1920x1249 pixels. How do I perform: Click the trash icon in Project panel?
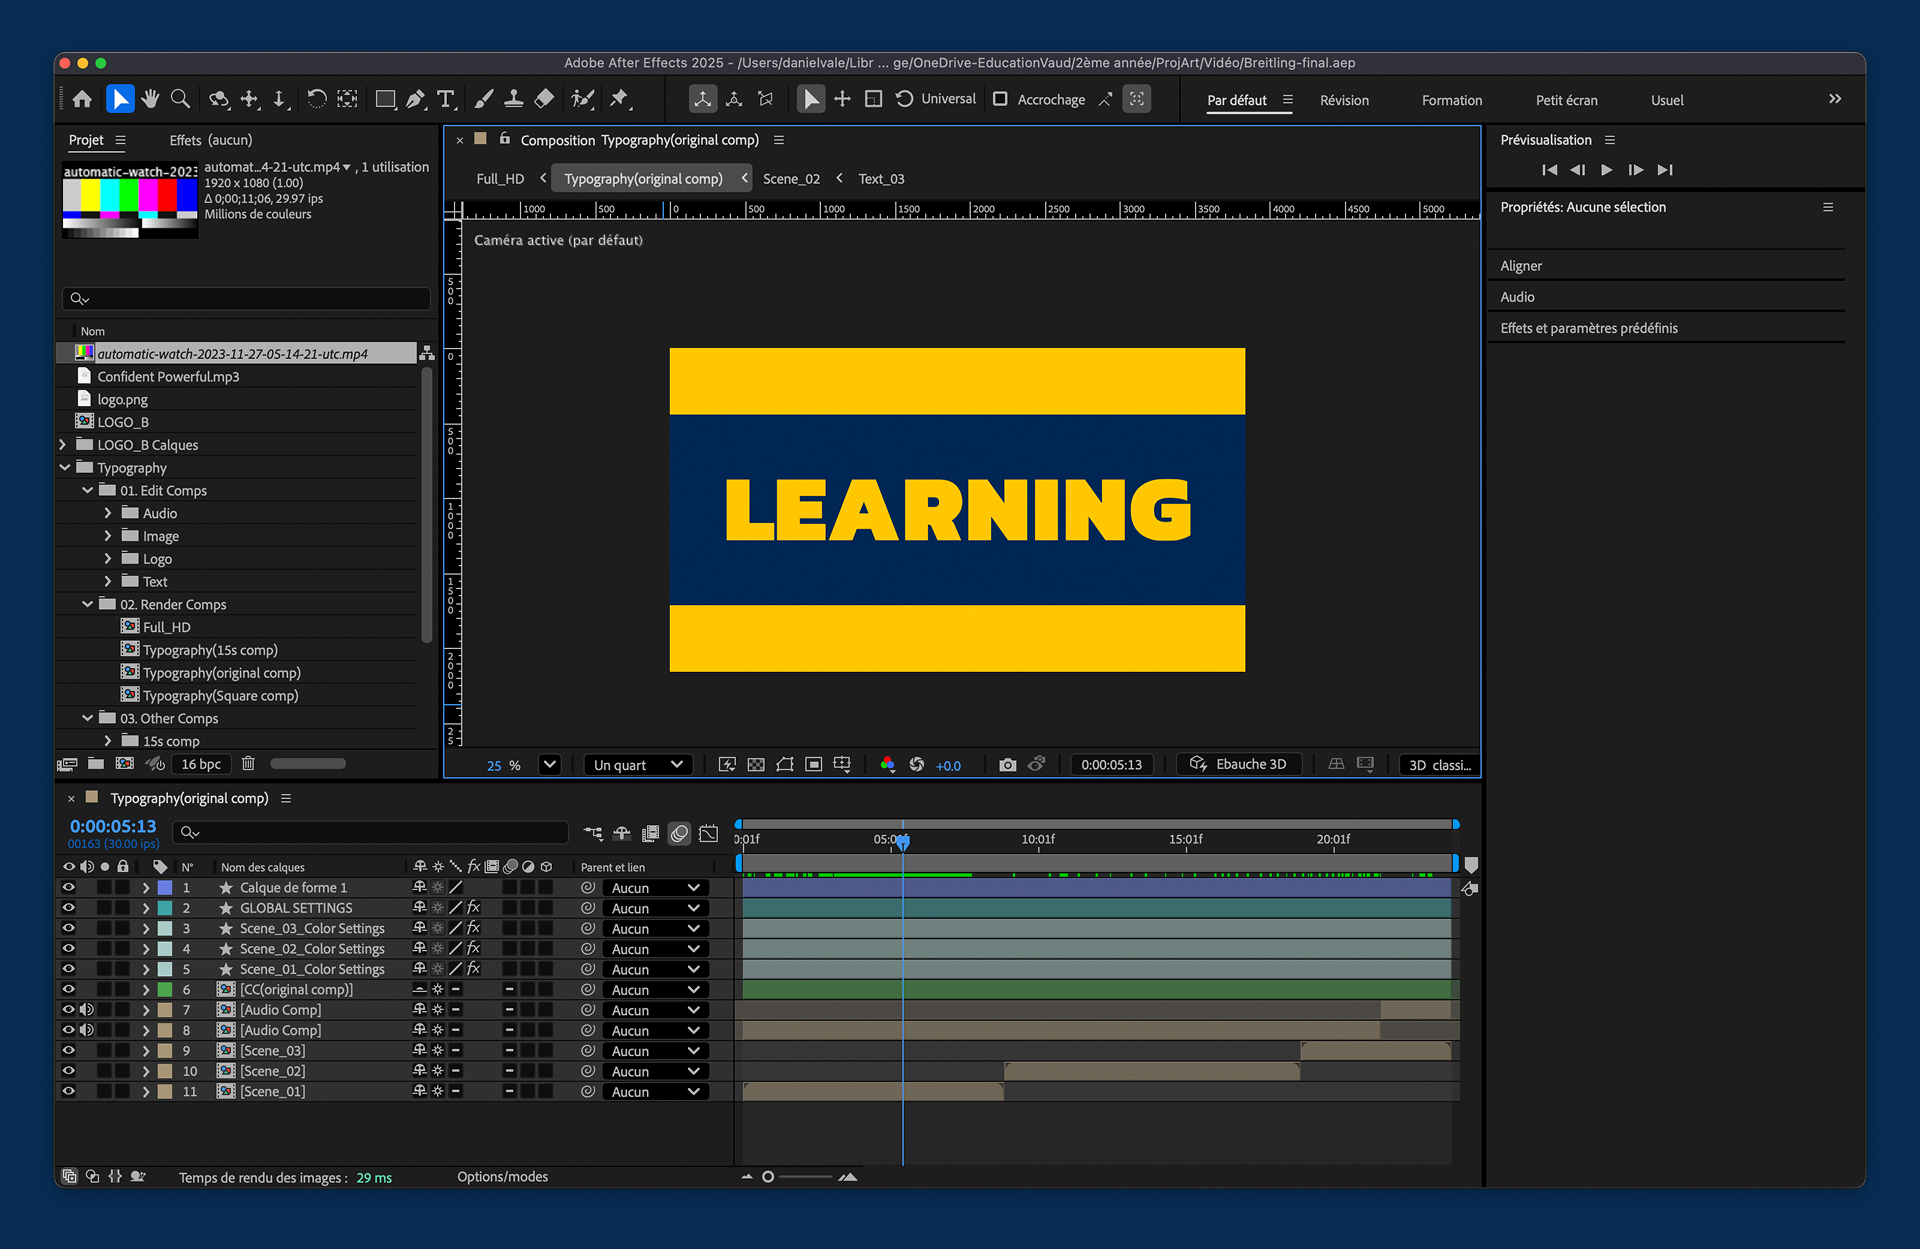tap(248, 764)
